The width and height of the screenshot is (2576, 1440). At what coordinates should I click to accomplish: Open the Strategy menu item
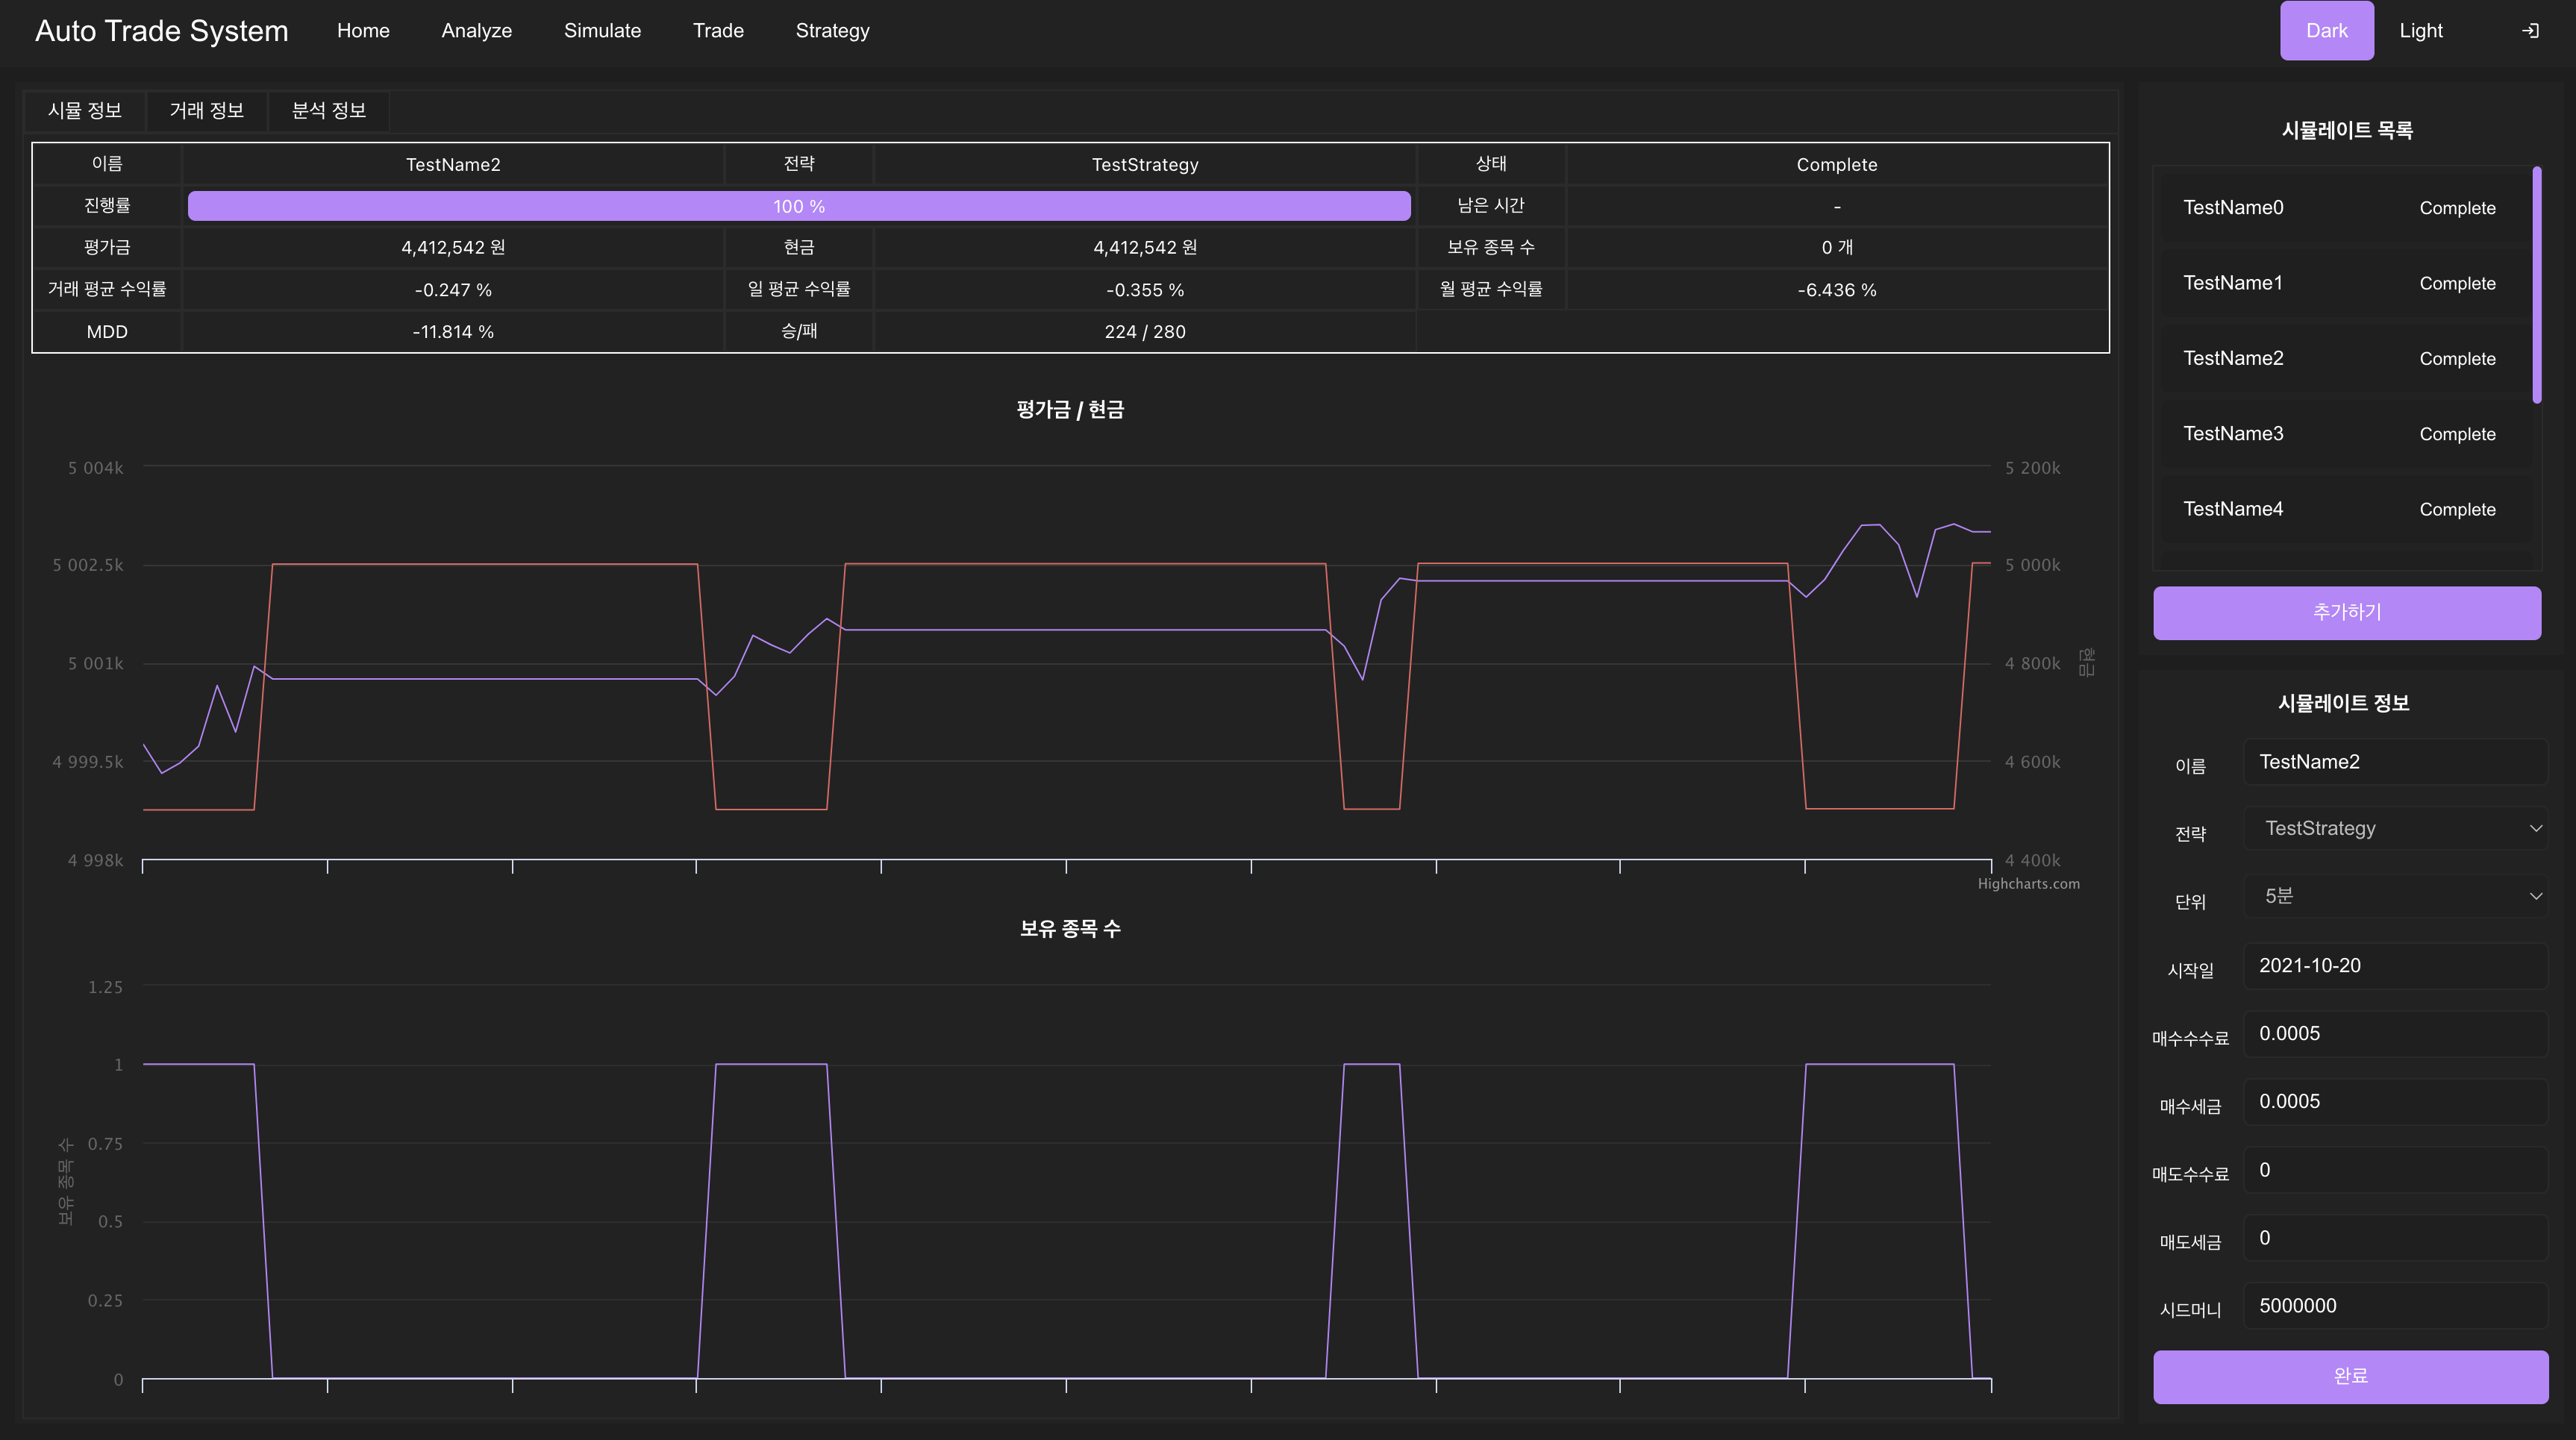832,31
